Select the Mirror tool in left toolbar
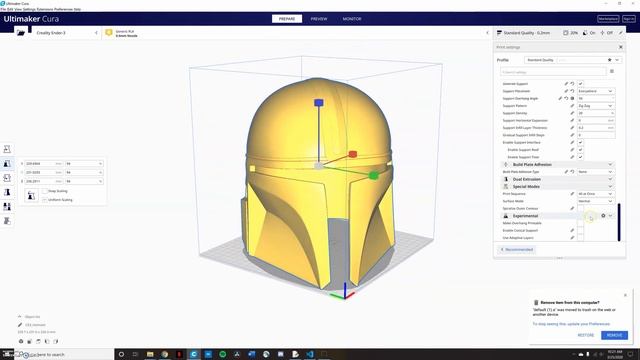 tap(7, 192)
